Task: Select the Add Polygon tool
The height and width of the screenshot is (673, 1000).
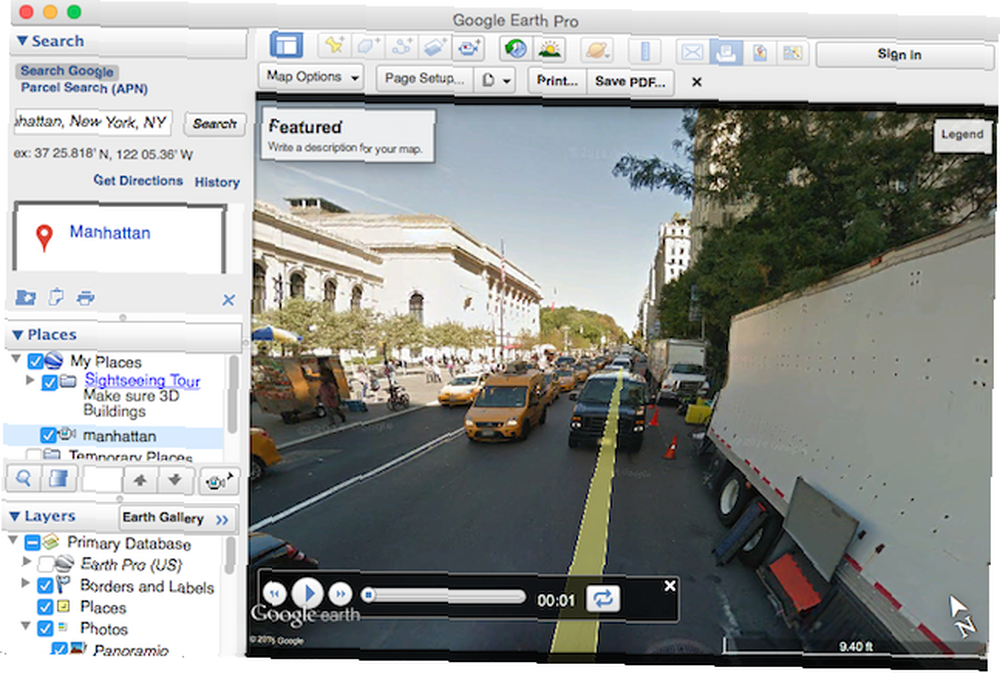Action: (x=368, y=46)
